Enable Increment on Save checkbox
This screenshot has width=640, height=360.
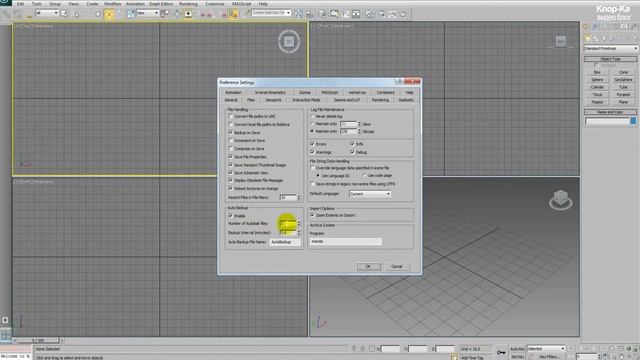point(231,140)
